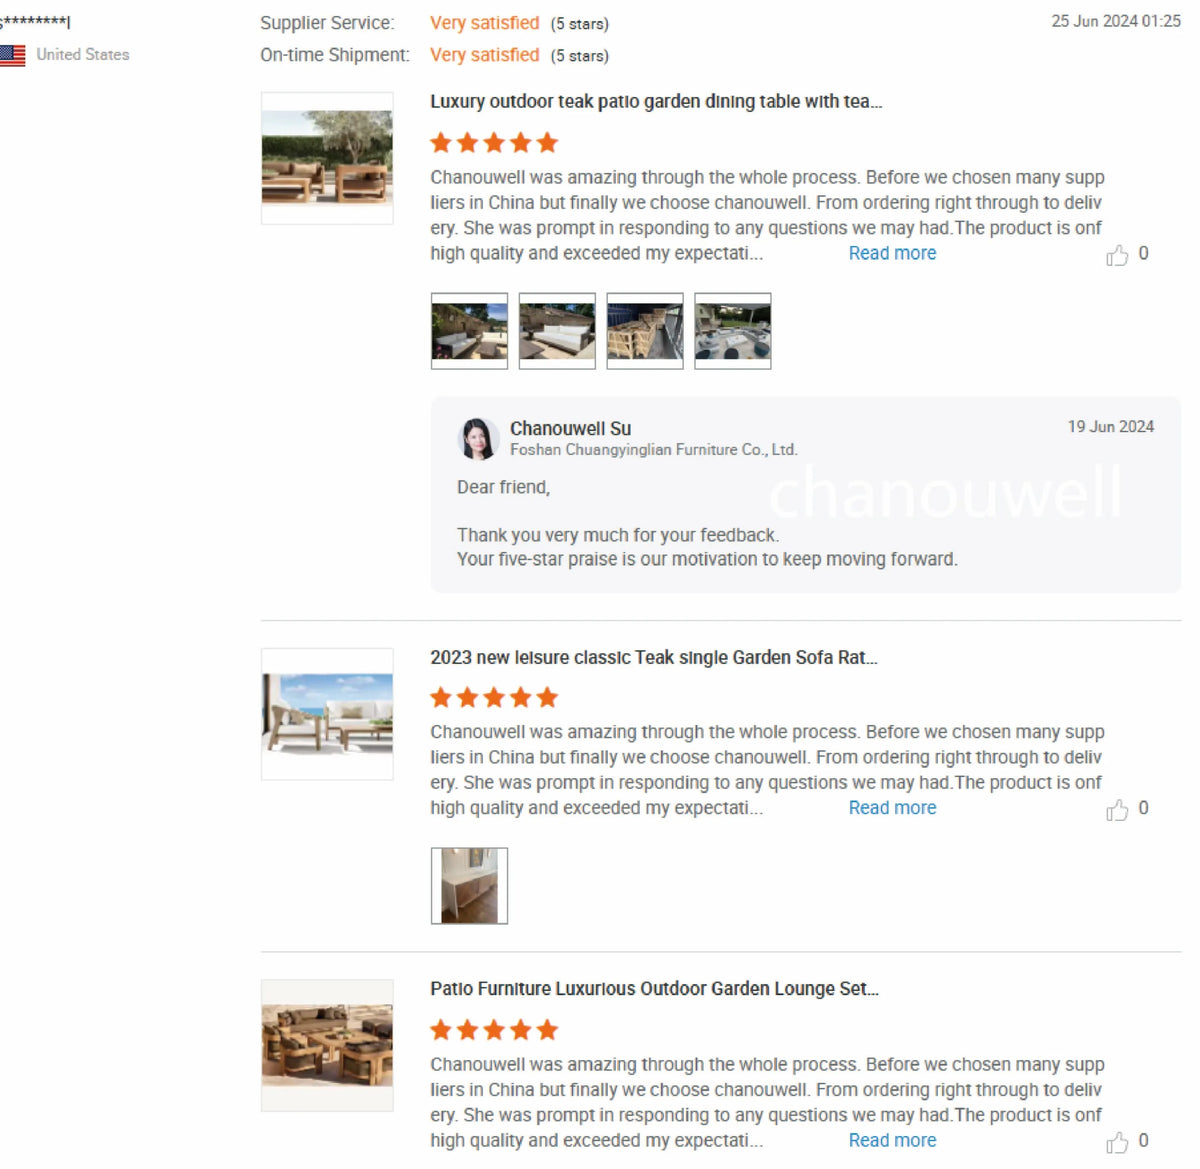Like the Teak single Garden Sofa review

(x=1117, y=809)
